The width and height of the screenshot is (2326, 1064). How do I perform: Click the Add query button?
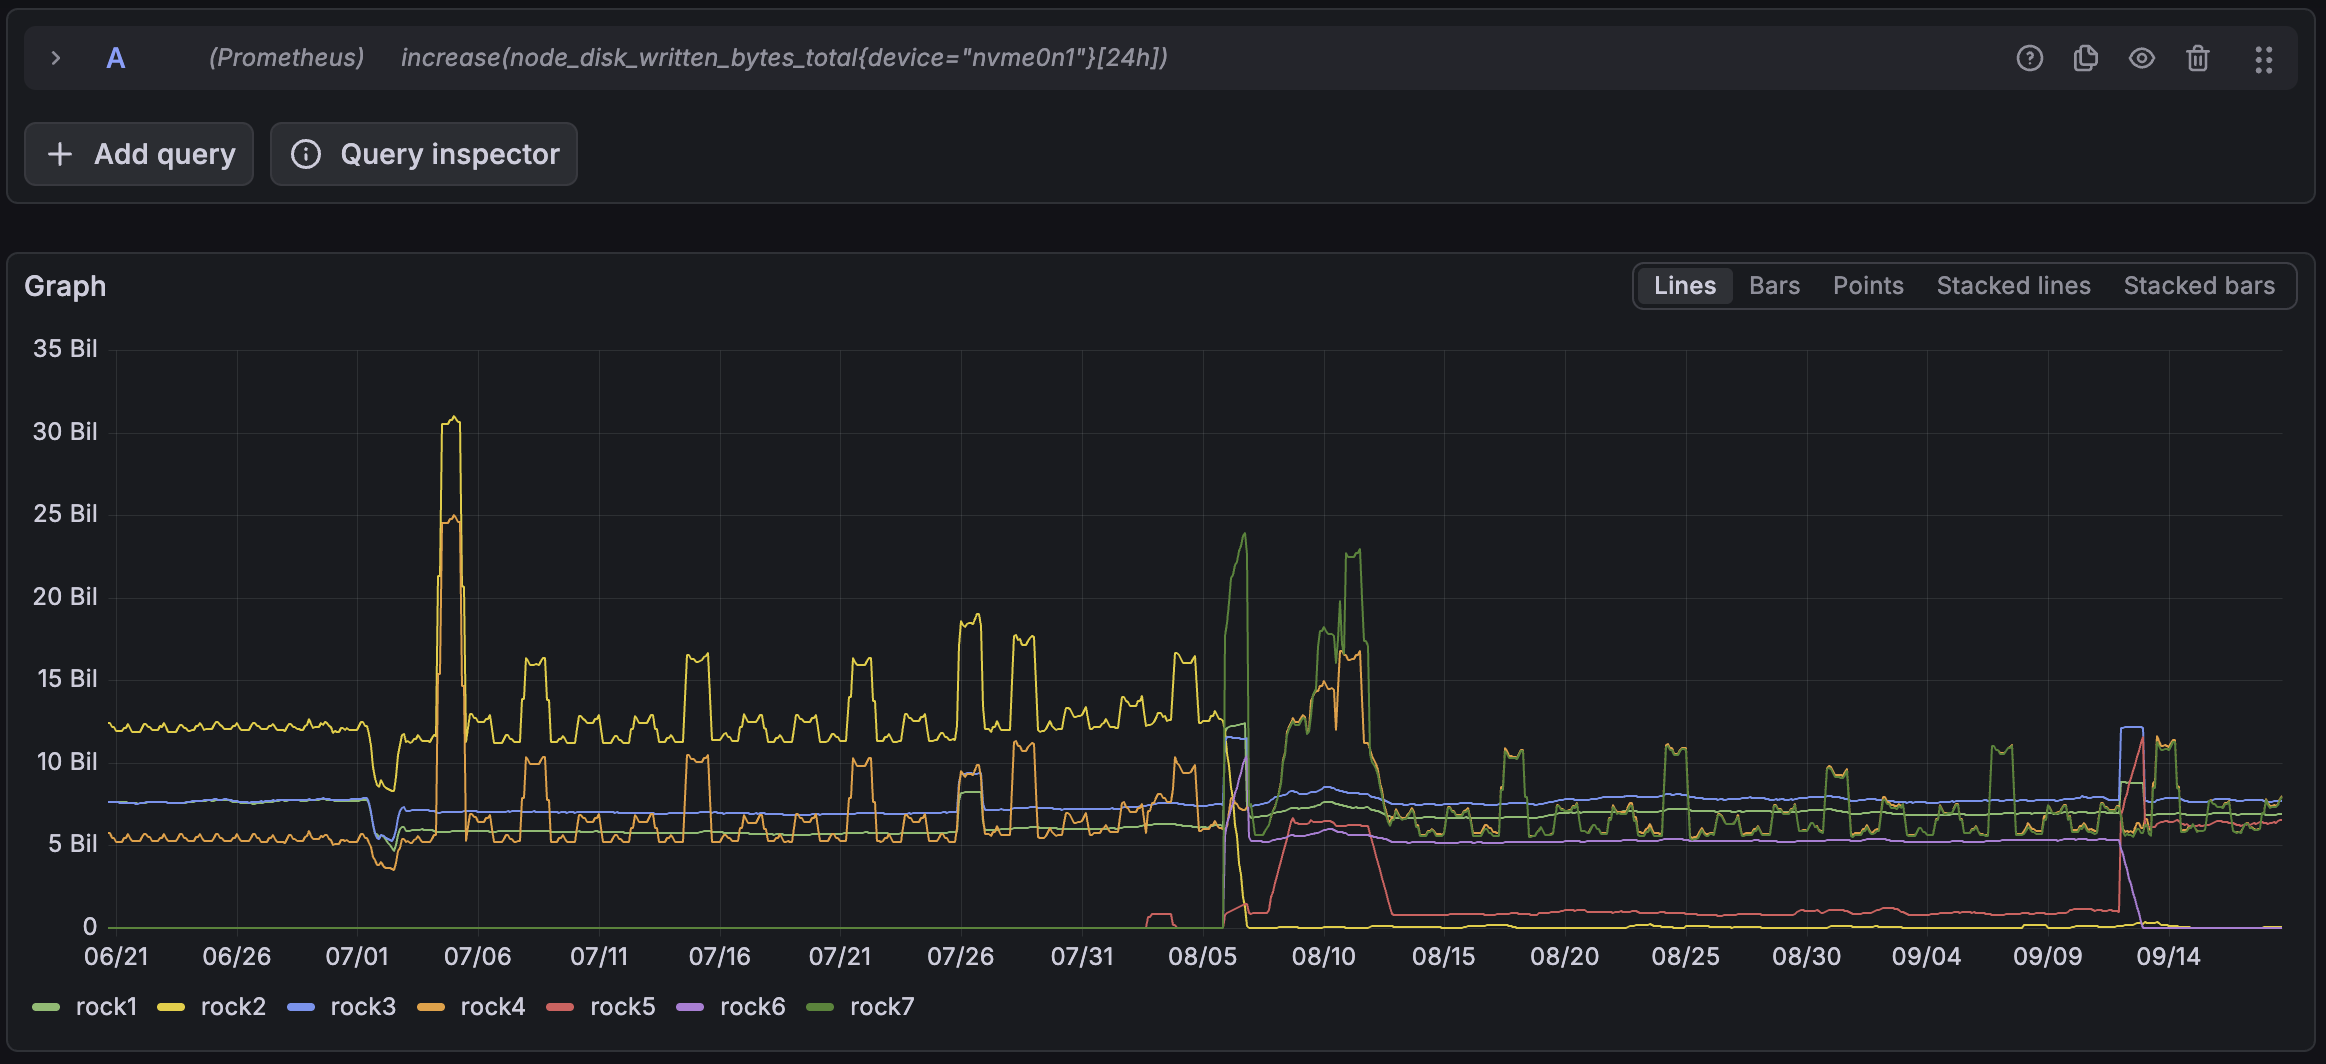click(x=139, y=154)
